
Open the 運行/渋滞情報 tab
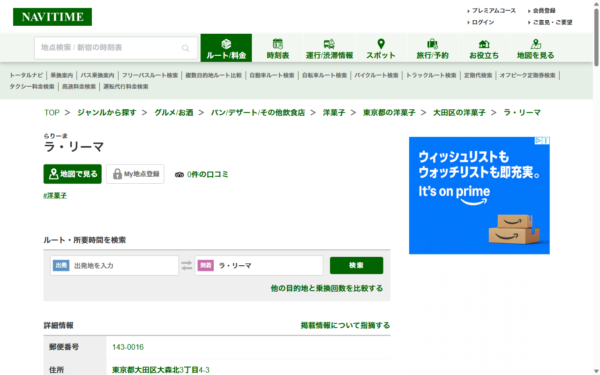(x=329, y=49)
